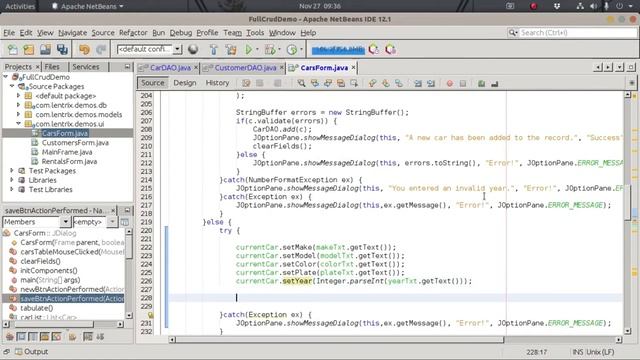This screenshot has height=360, width=640.
Task: Click the Navigator filter settings icon beside empty combo
Action: tap(124, 222)
